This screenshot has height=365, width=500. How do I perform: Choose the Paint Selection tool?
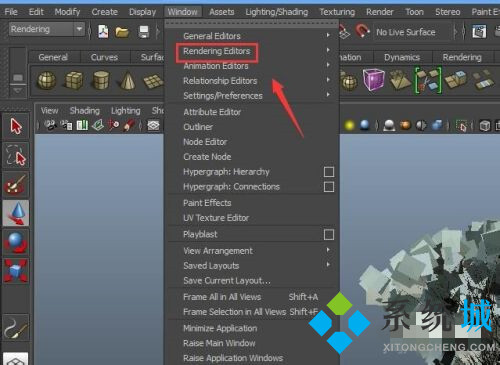(16, 184)
